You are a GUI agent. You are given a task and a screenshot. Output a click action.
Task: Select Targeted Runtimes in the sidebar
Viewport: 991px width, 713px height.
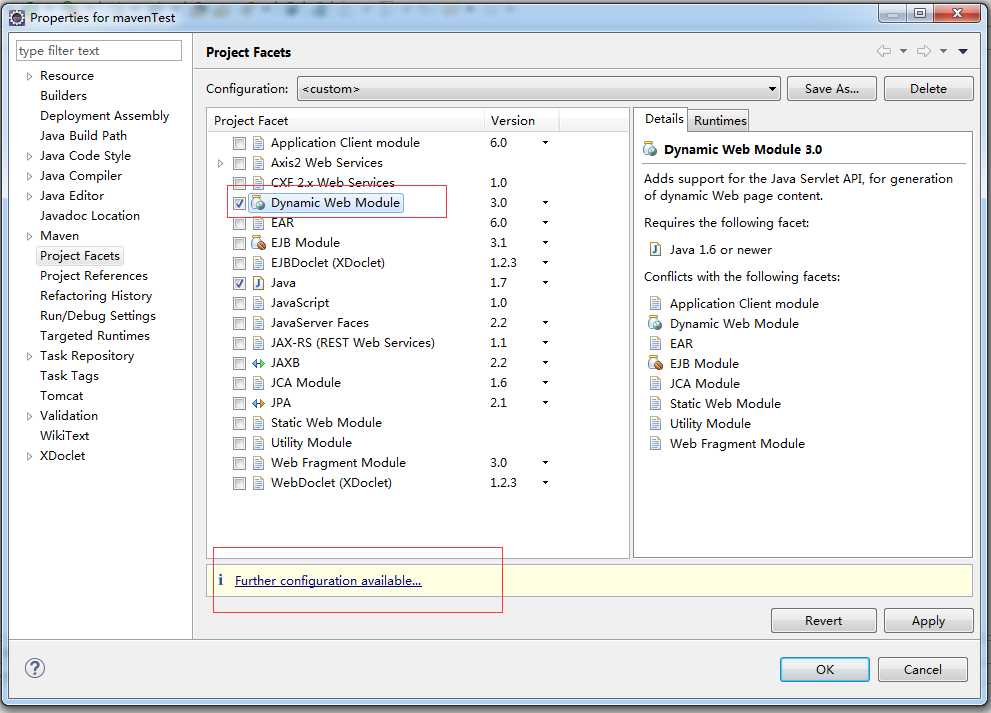[x=95, y=336]
